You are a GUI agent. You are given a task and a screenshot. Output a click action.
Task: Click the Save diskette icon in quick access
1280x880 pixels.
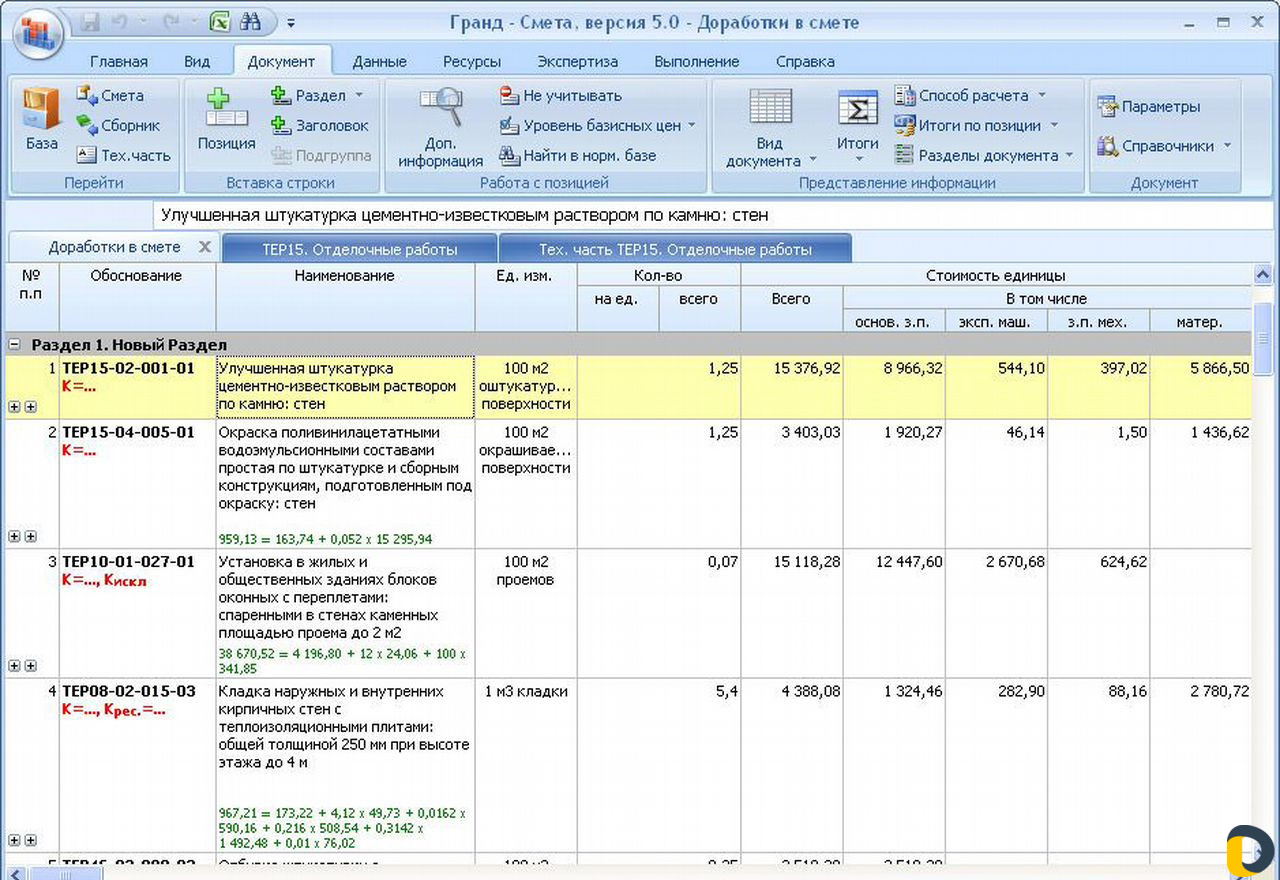tap(91, 22)
